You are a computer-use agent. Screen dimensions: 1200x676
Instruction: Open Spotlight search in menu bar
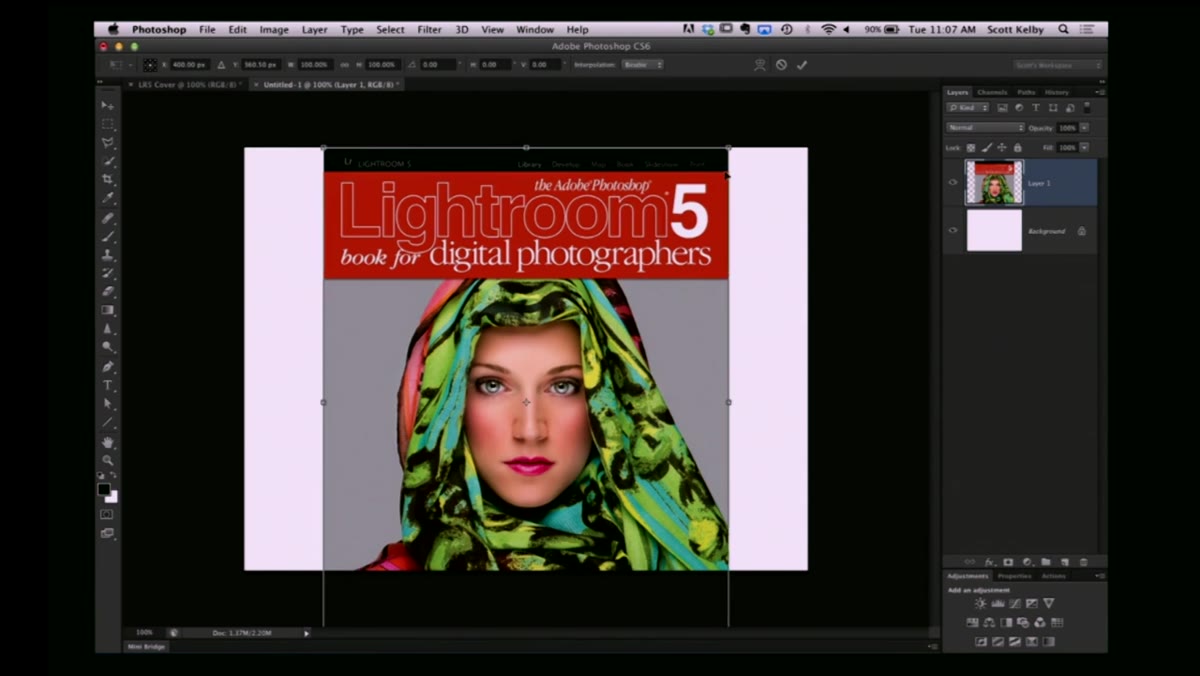[x=1063, y=30]
